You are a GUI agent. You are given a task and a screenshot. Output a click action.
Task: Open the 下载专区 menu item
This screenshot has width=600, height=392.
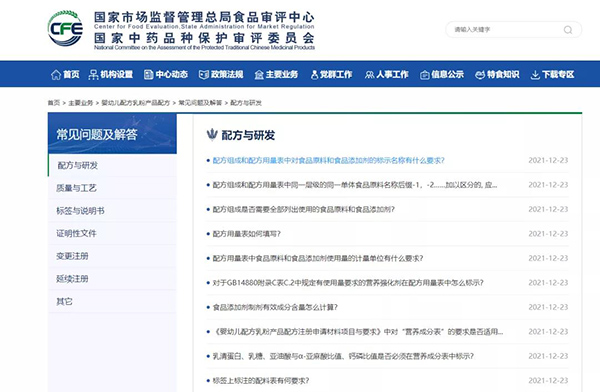pos(558,74)
